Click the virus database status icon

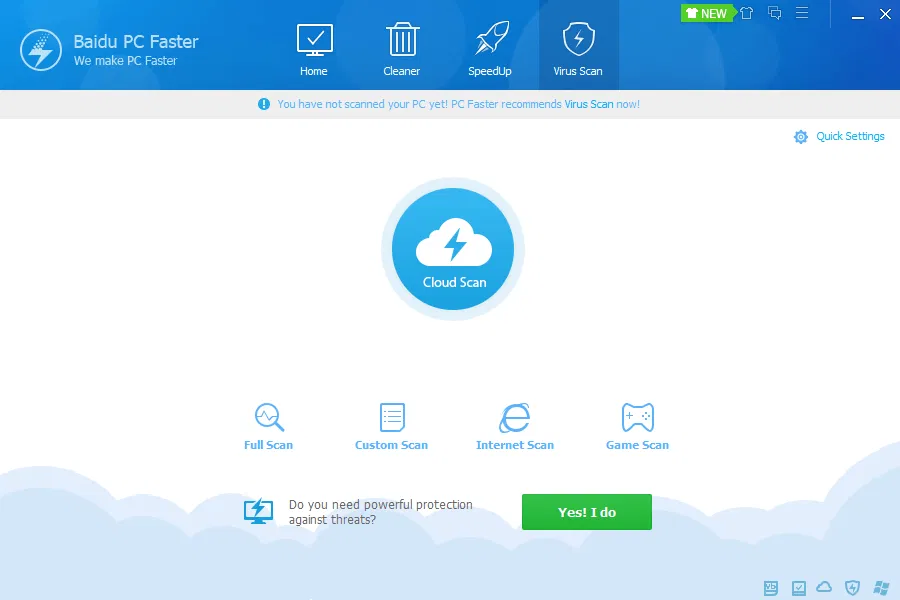point(771,587)
